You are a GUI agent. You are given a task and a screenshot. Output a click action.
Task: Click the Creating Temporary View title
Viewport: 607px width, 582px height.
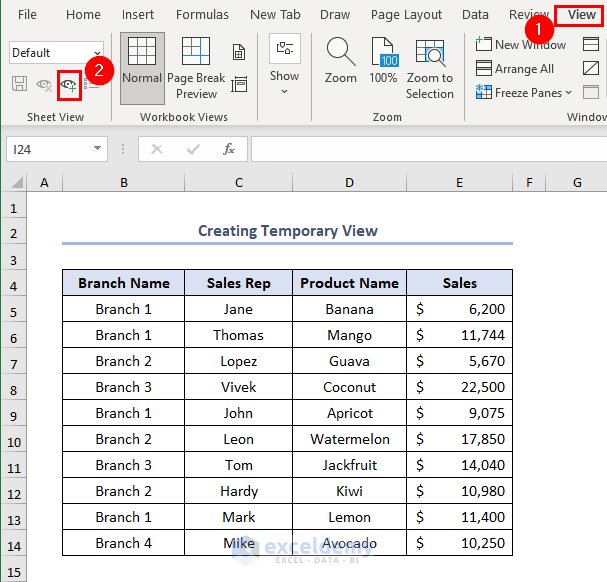click(x=288, y=231)
